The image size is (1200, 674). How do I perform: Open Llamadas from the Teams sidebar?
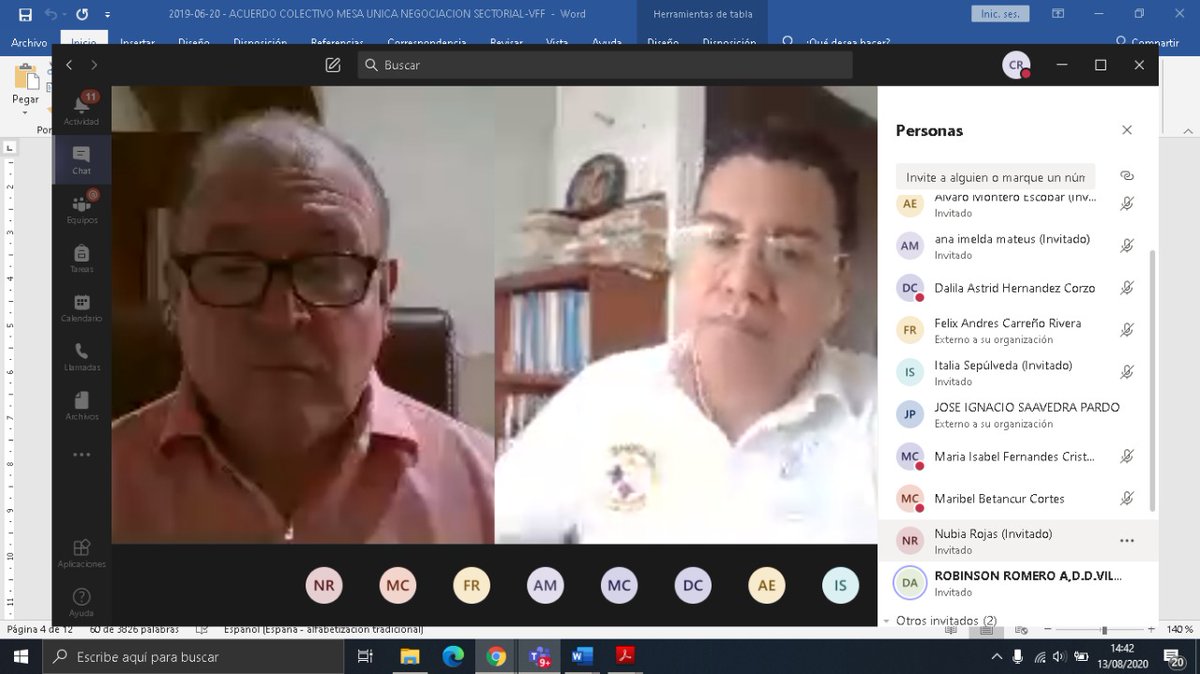[80, 354]
